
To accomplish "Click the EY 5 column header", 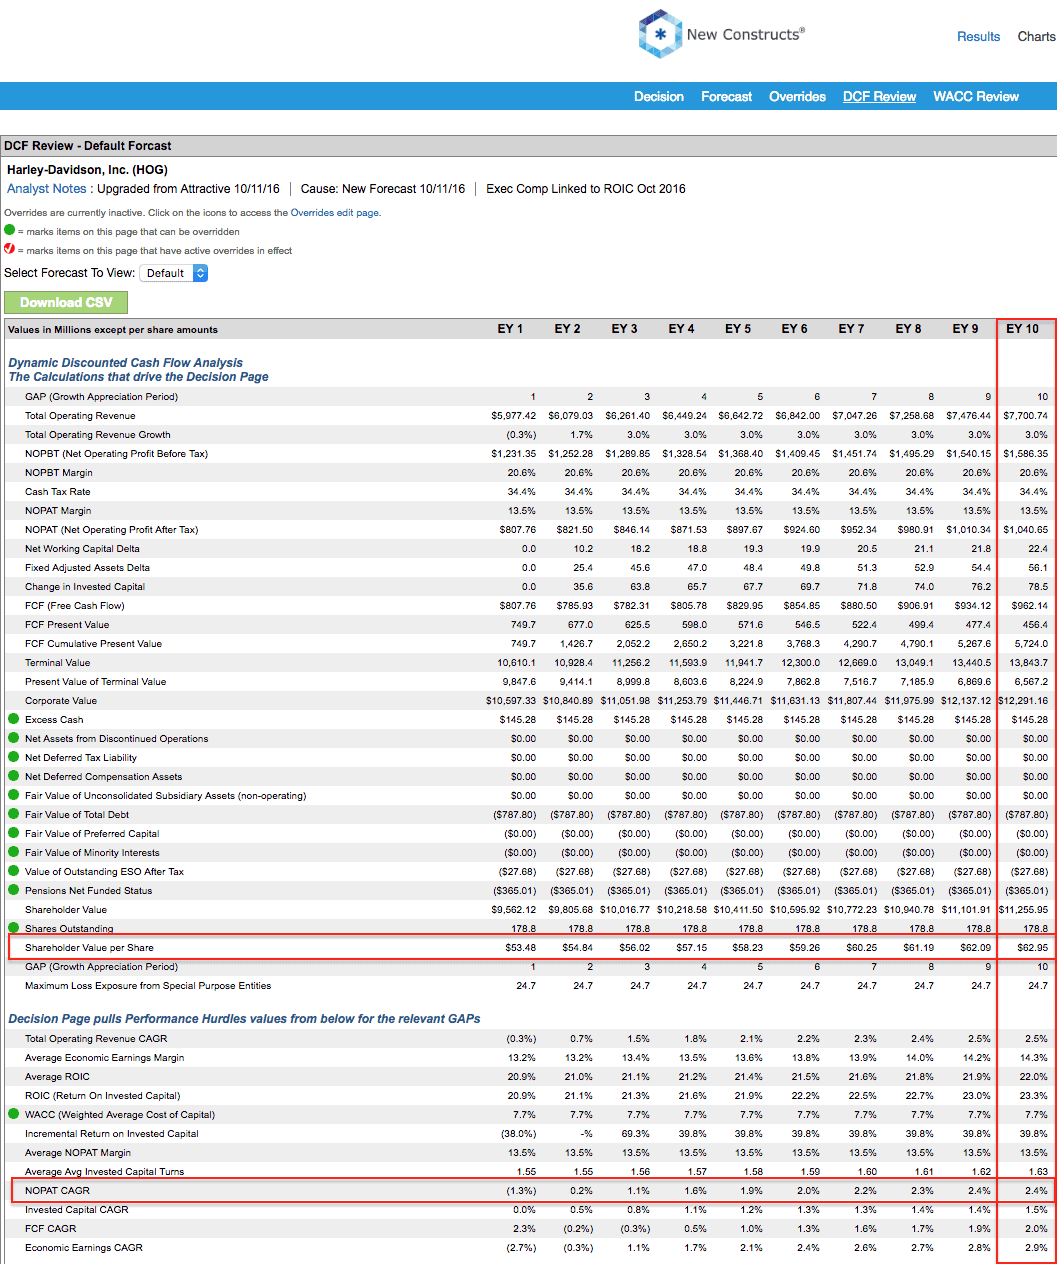I will click(x=738, y=329).
